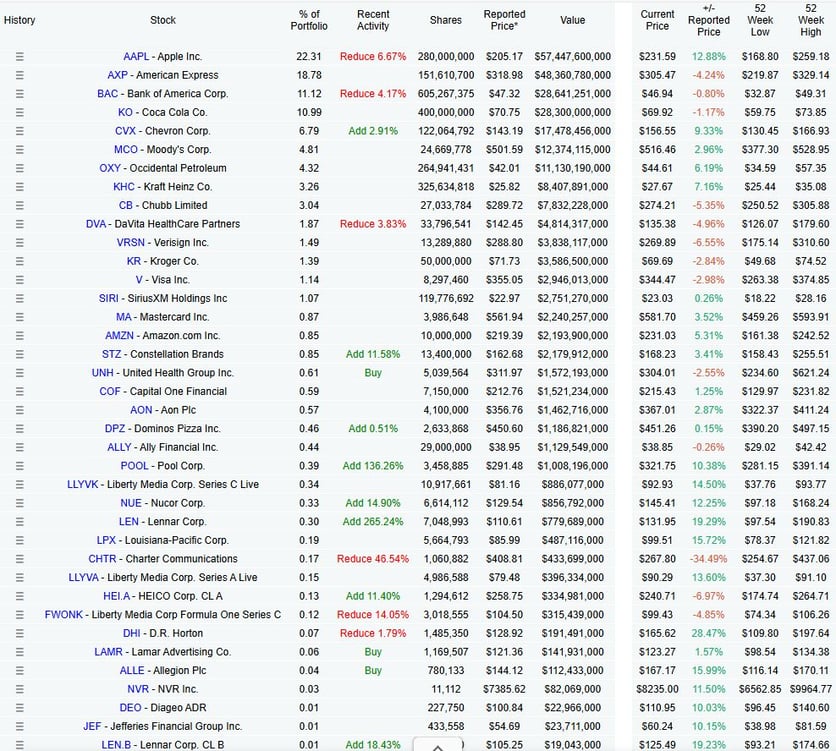Select 'Buy' activity for United Health

pos(373,373)
